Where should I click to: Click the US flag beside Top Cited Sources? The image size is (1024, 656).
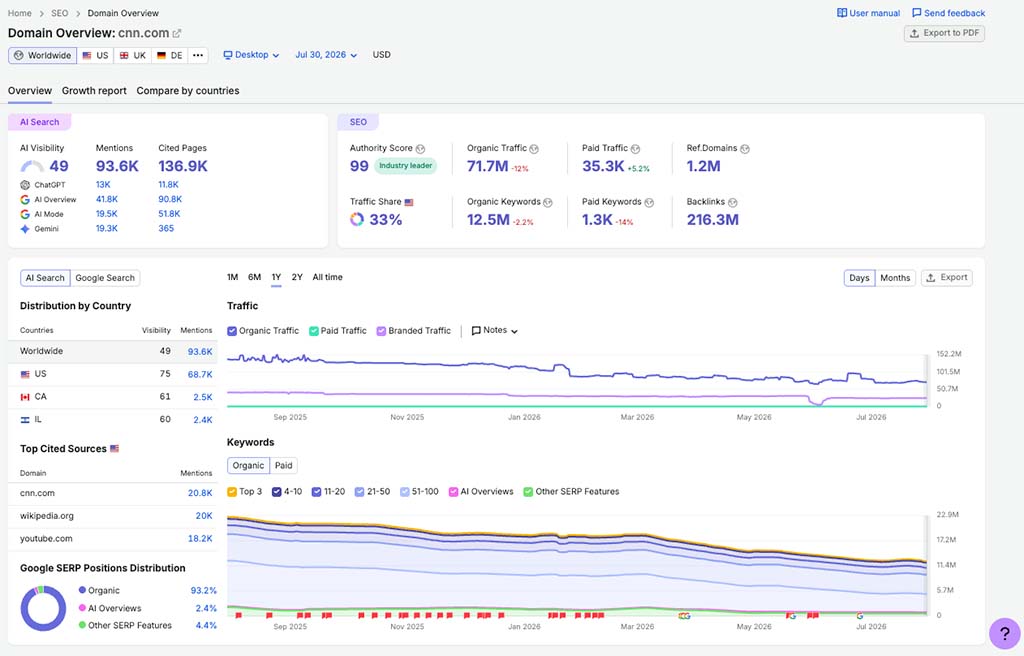[x=114, y=449]
